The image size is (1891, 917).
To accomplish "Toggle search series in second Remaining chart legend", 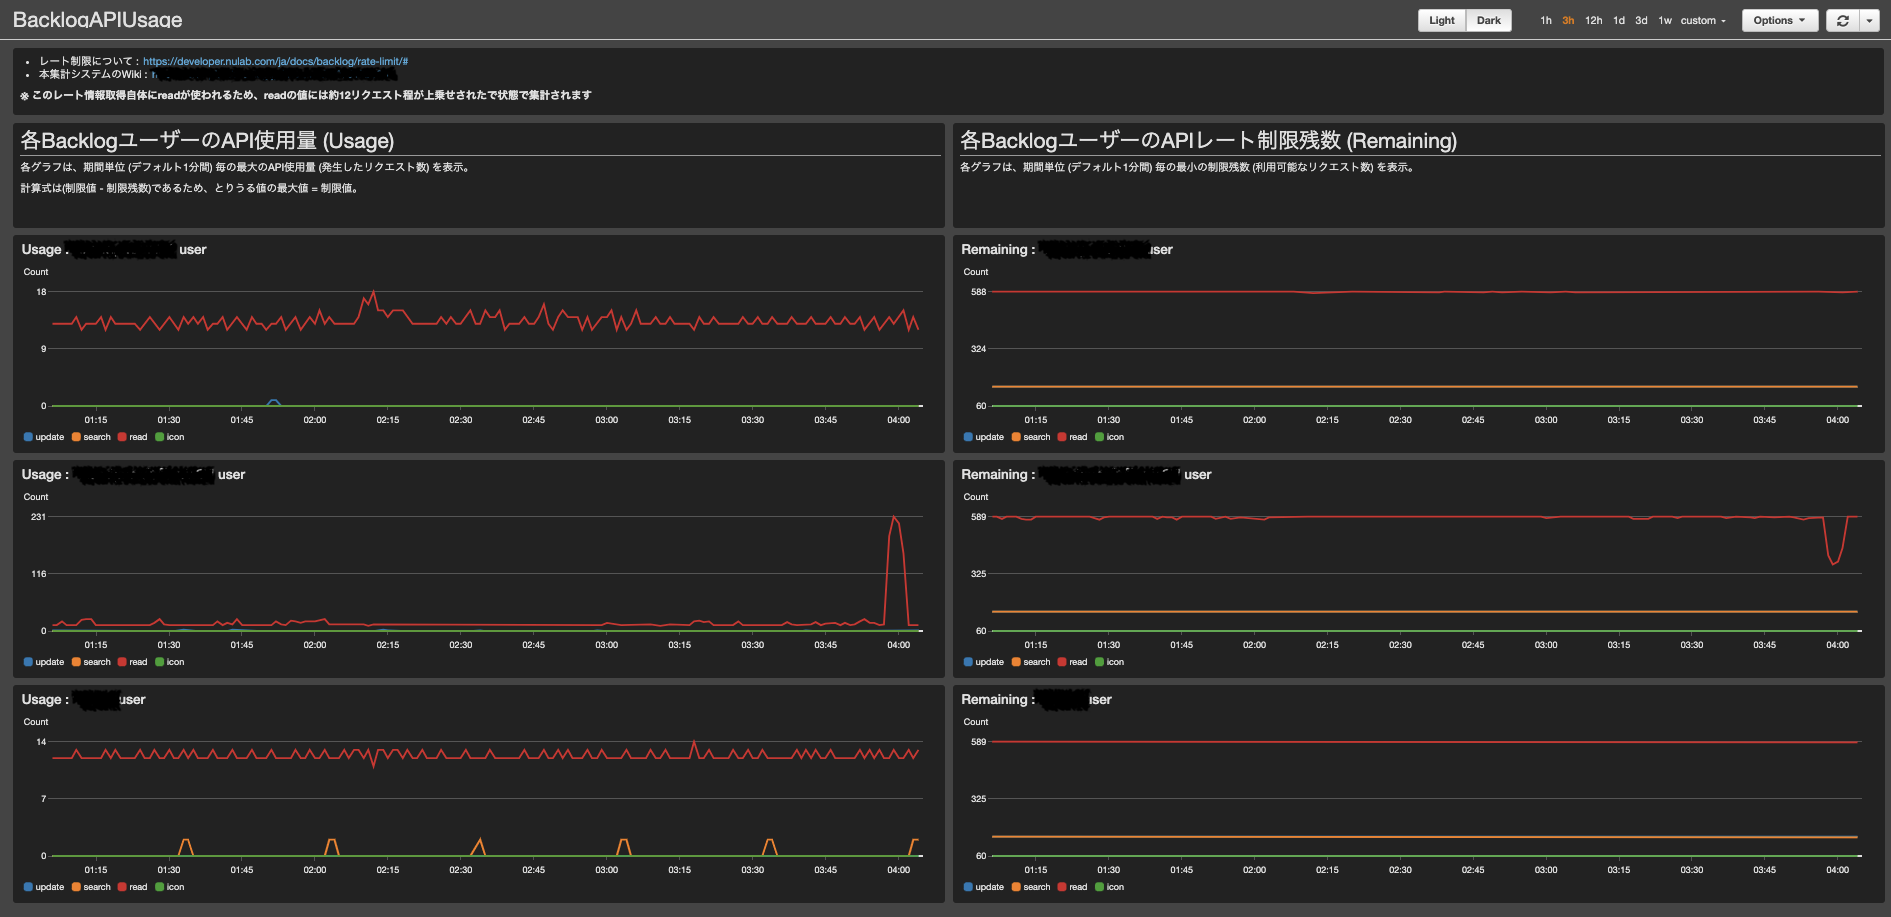I will click(1031, 662).
